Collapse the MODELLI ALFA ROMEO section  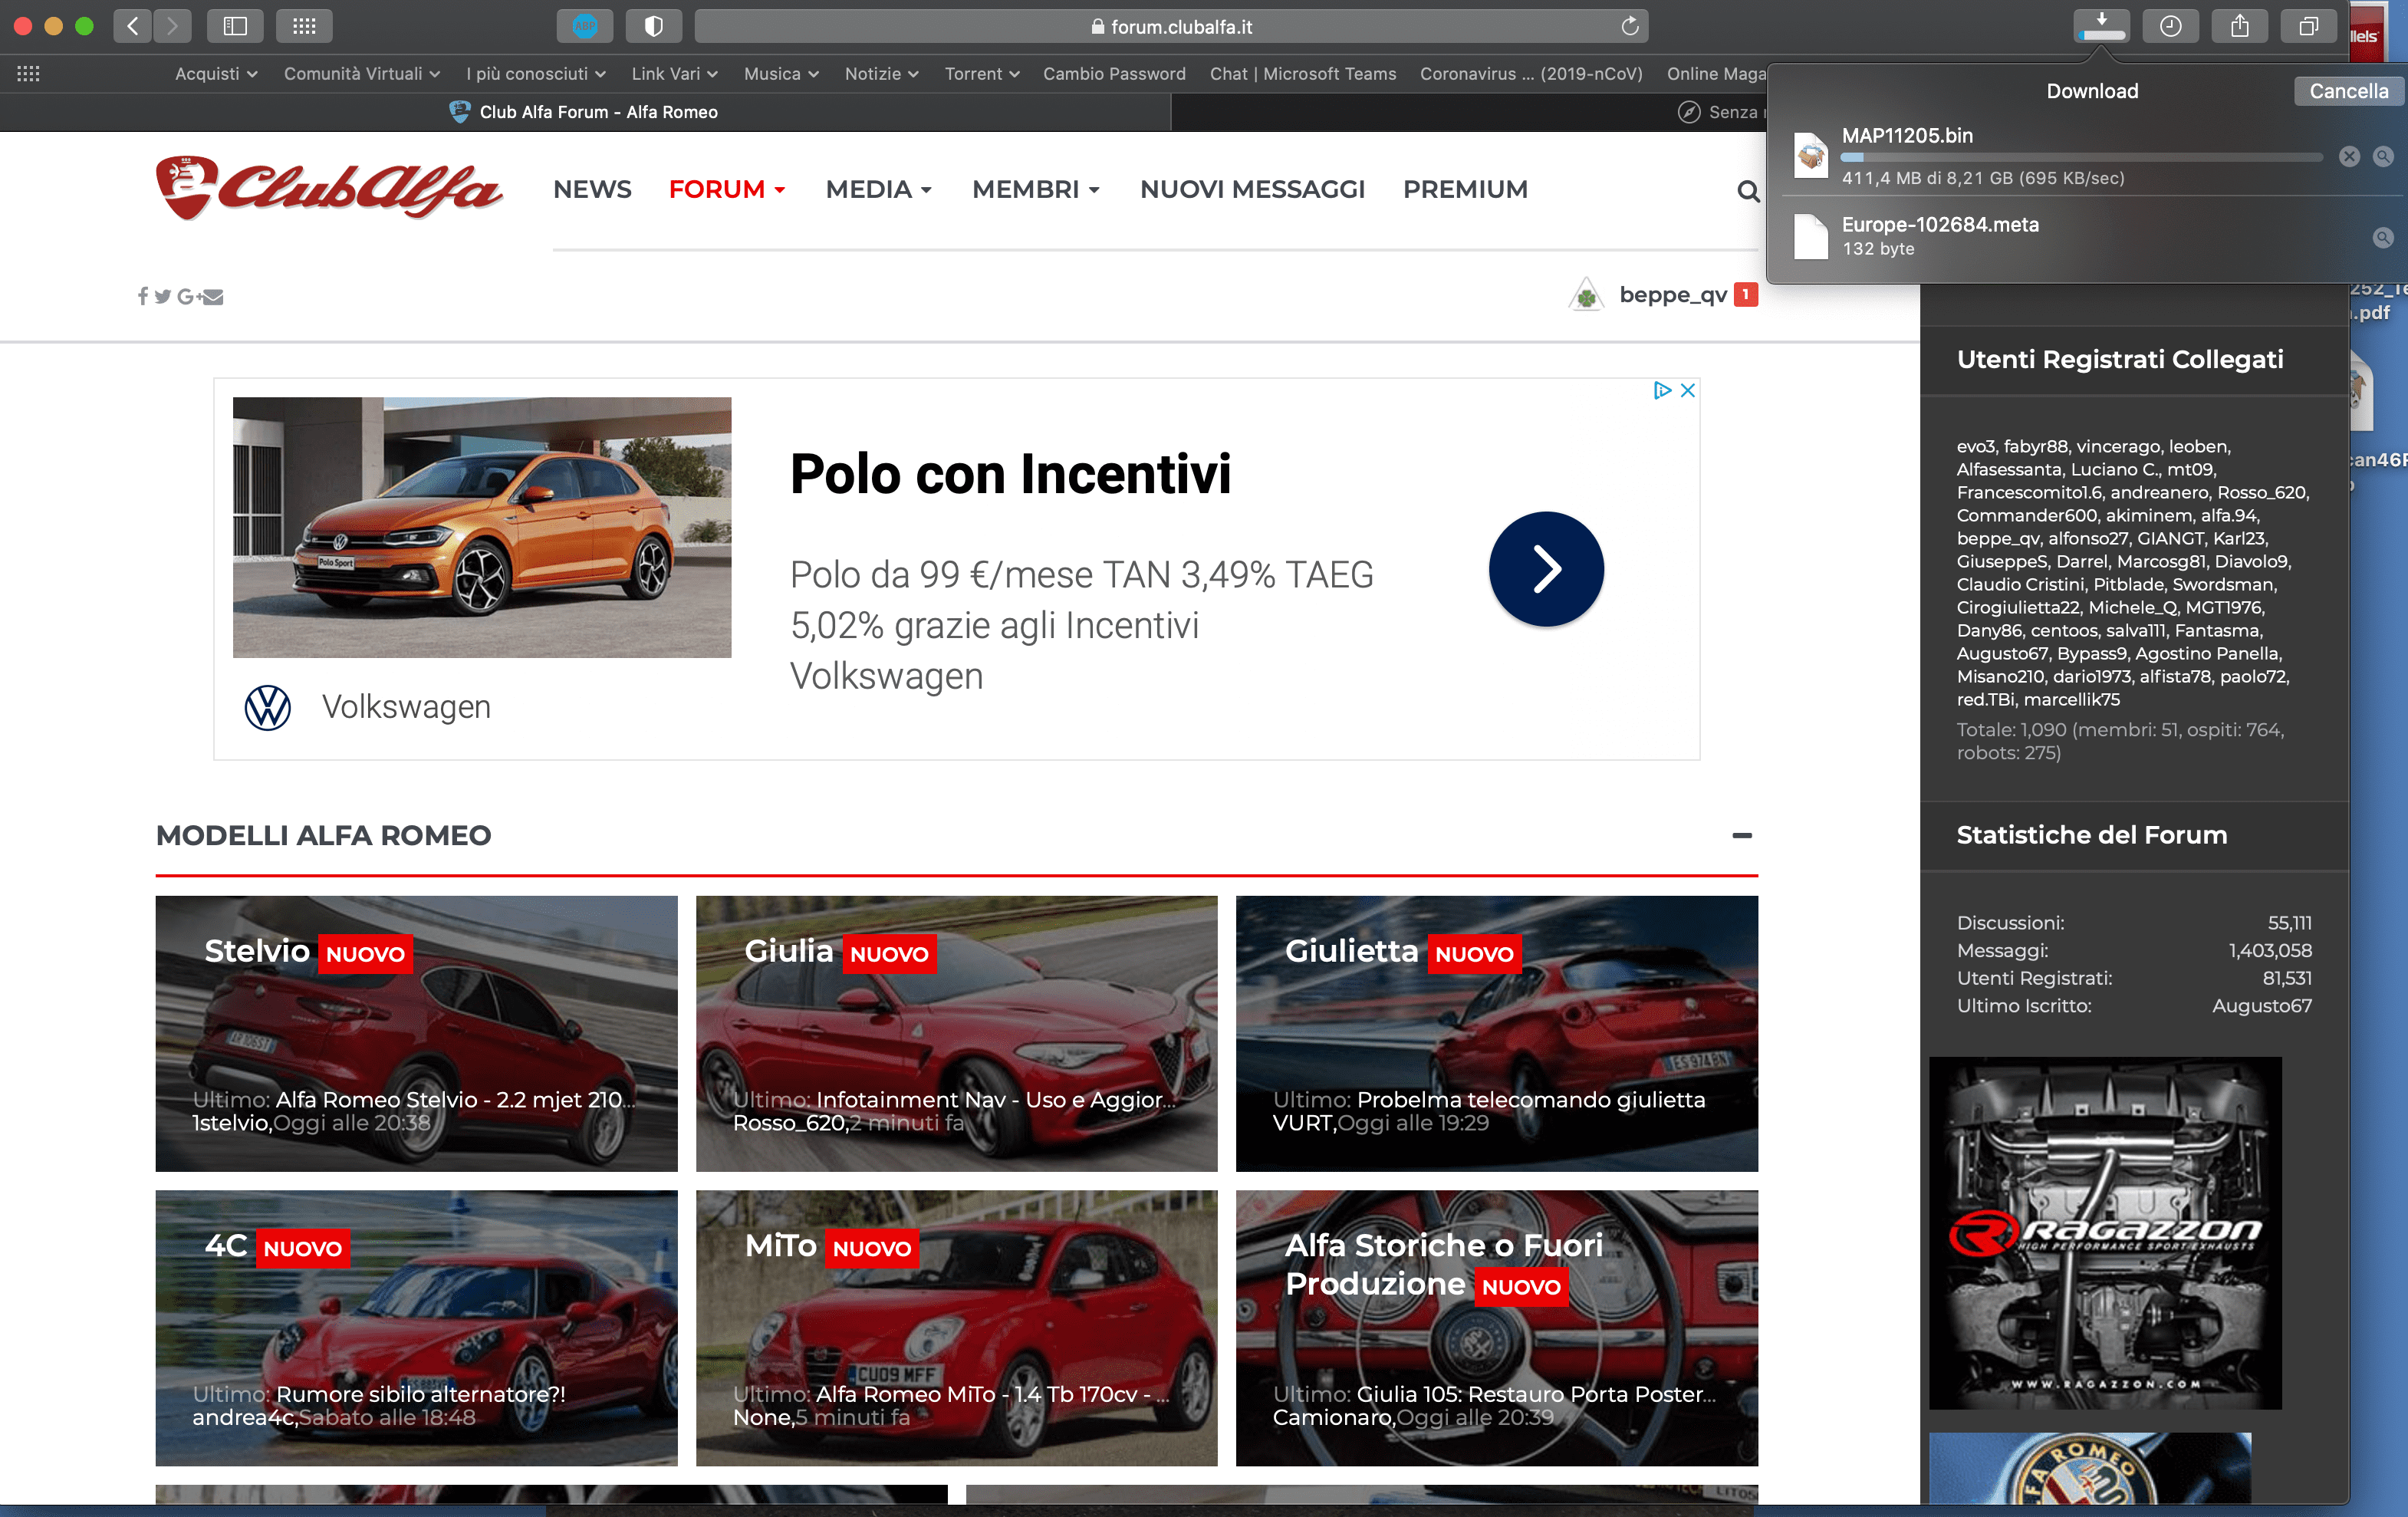pyautogui.click(x=1742, y=835)
